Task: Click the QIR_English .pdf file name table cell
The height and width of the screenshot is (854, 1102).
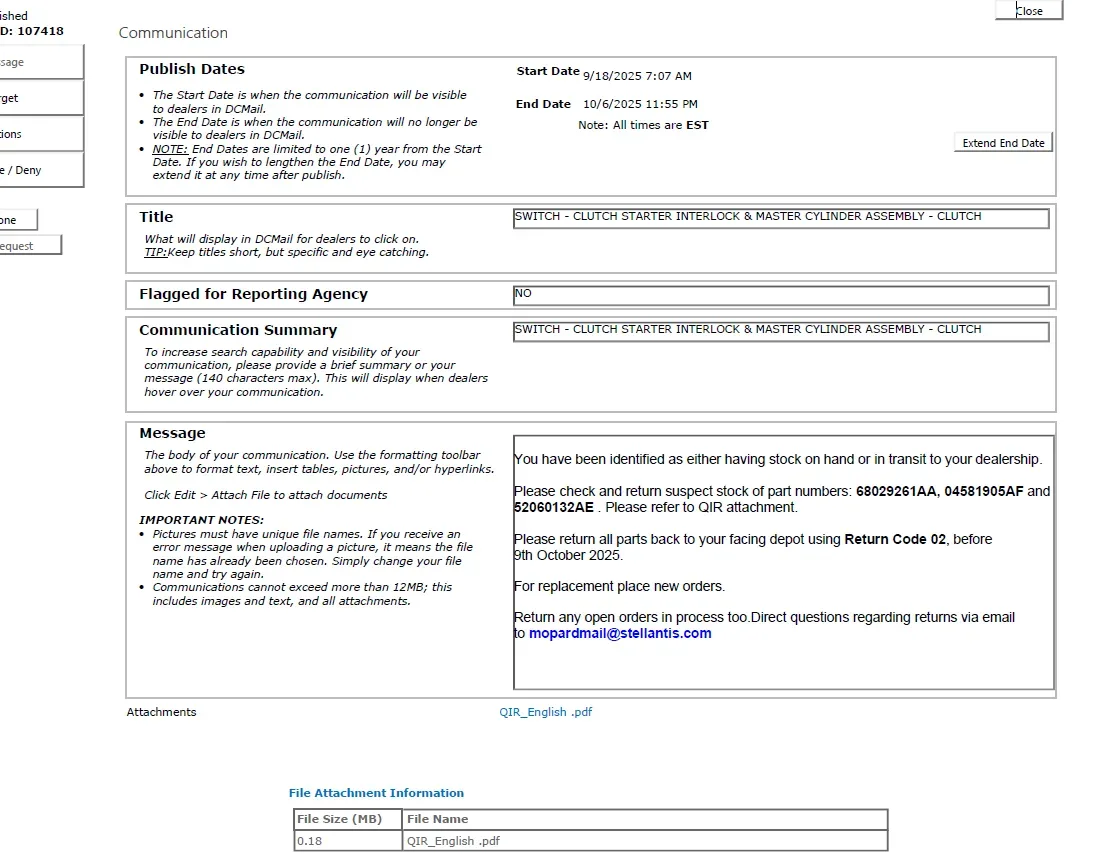Action: point(645,841)
